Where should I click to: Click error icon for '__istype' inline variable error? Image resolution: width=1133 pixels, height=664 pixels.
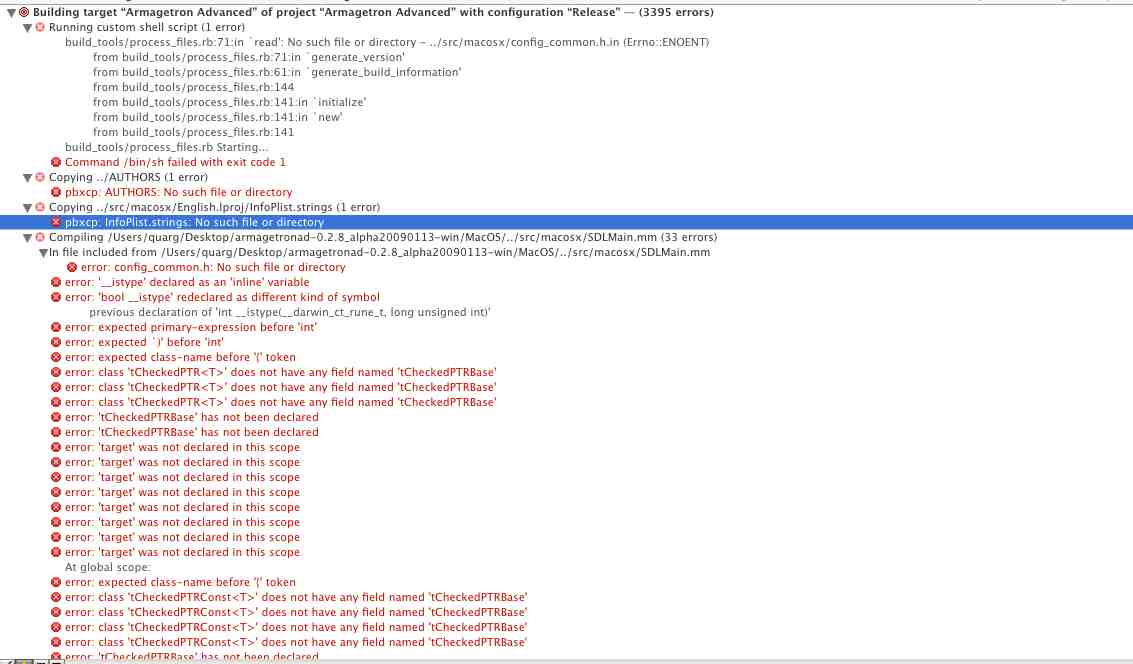56,282
